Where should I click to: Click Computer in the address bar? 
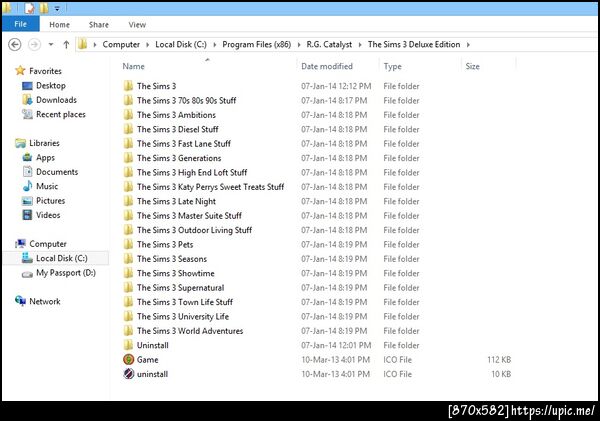point(121,45)
